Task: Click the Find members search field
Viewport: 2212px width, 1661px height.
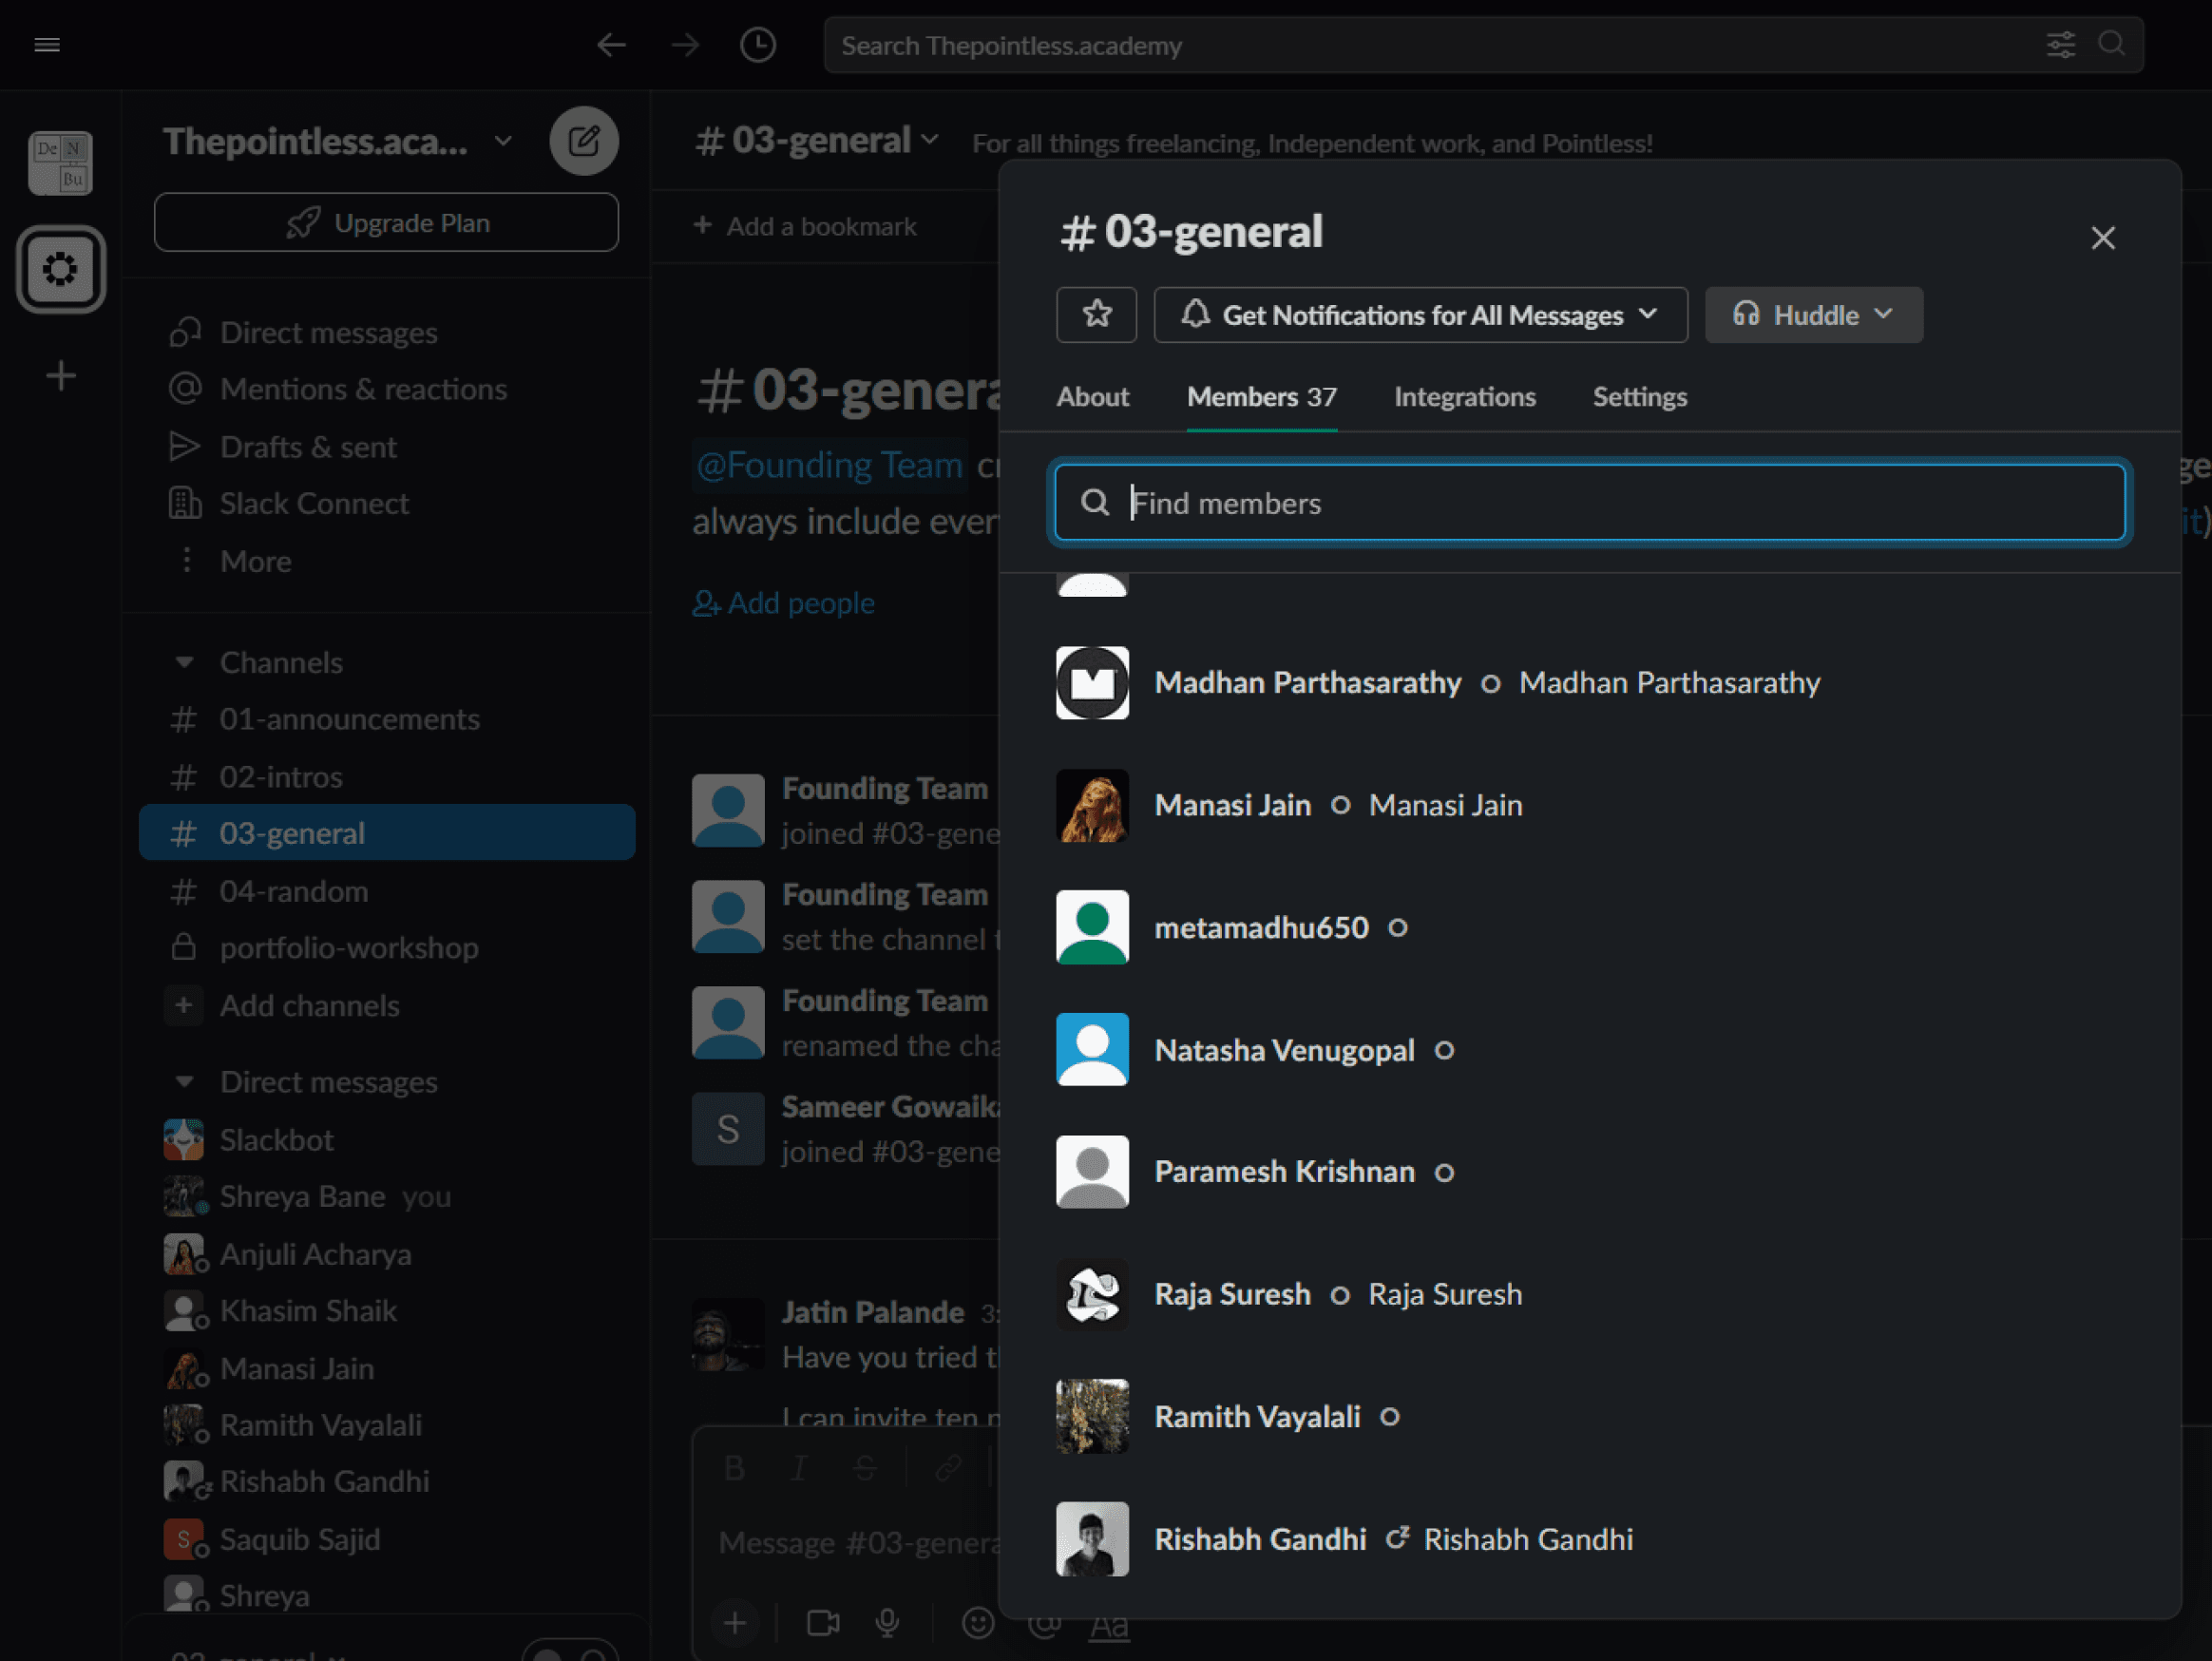Action: (x=1590, y=503)
